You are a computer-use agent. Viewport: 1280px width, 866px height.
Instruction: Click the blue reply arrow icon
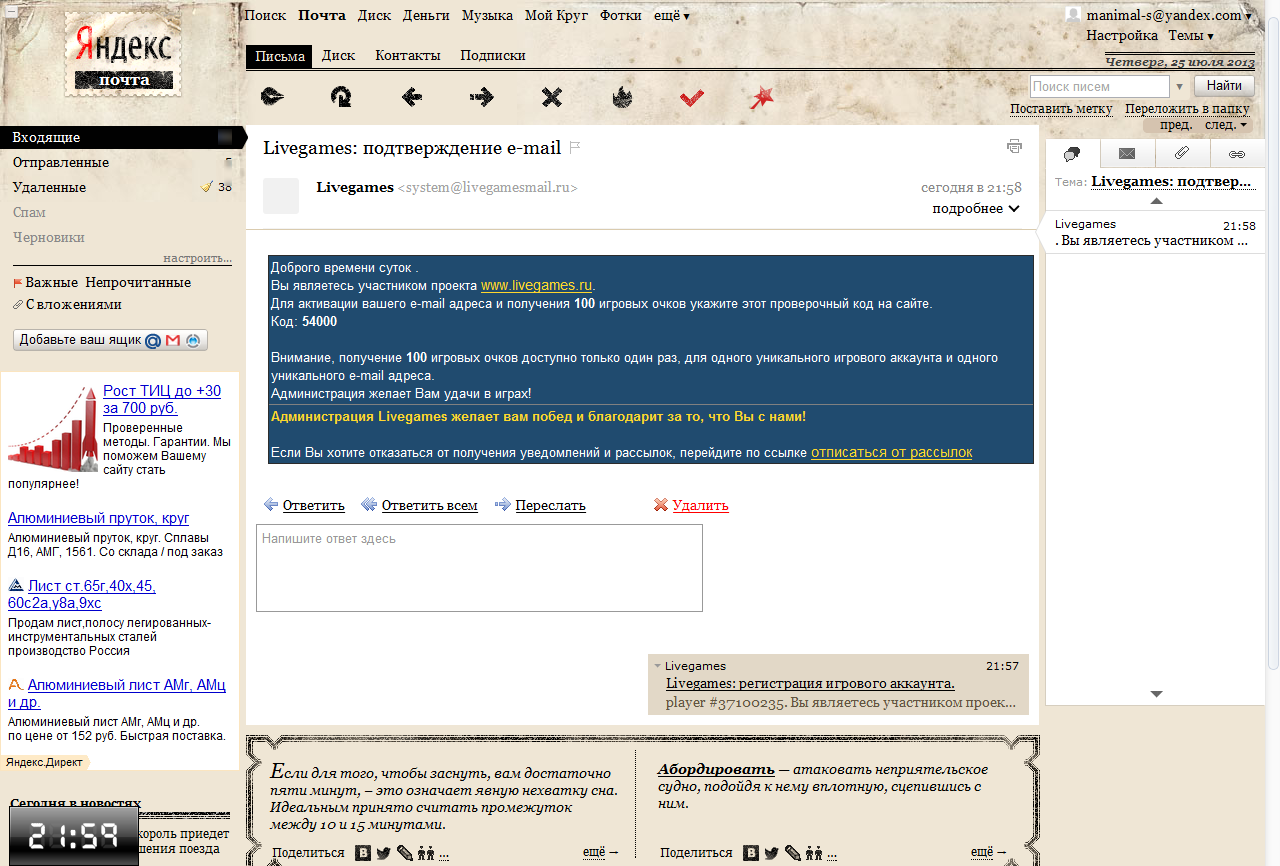(271, 505)
